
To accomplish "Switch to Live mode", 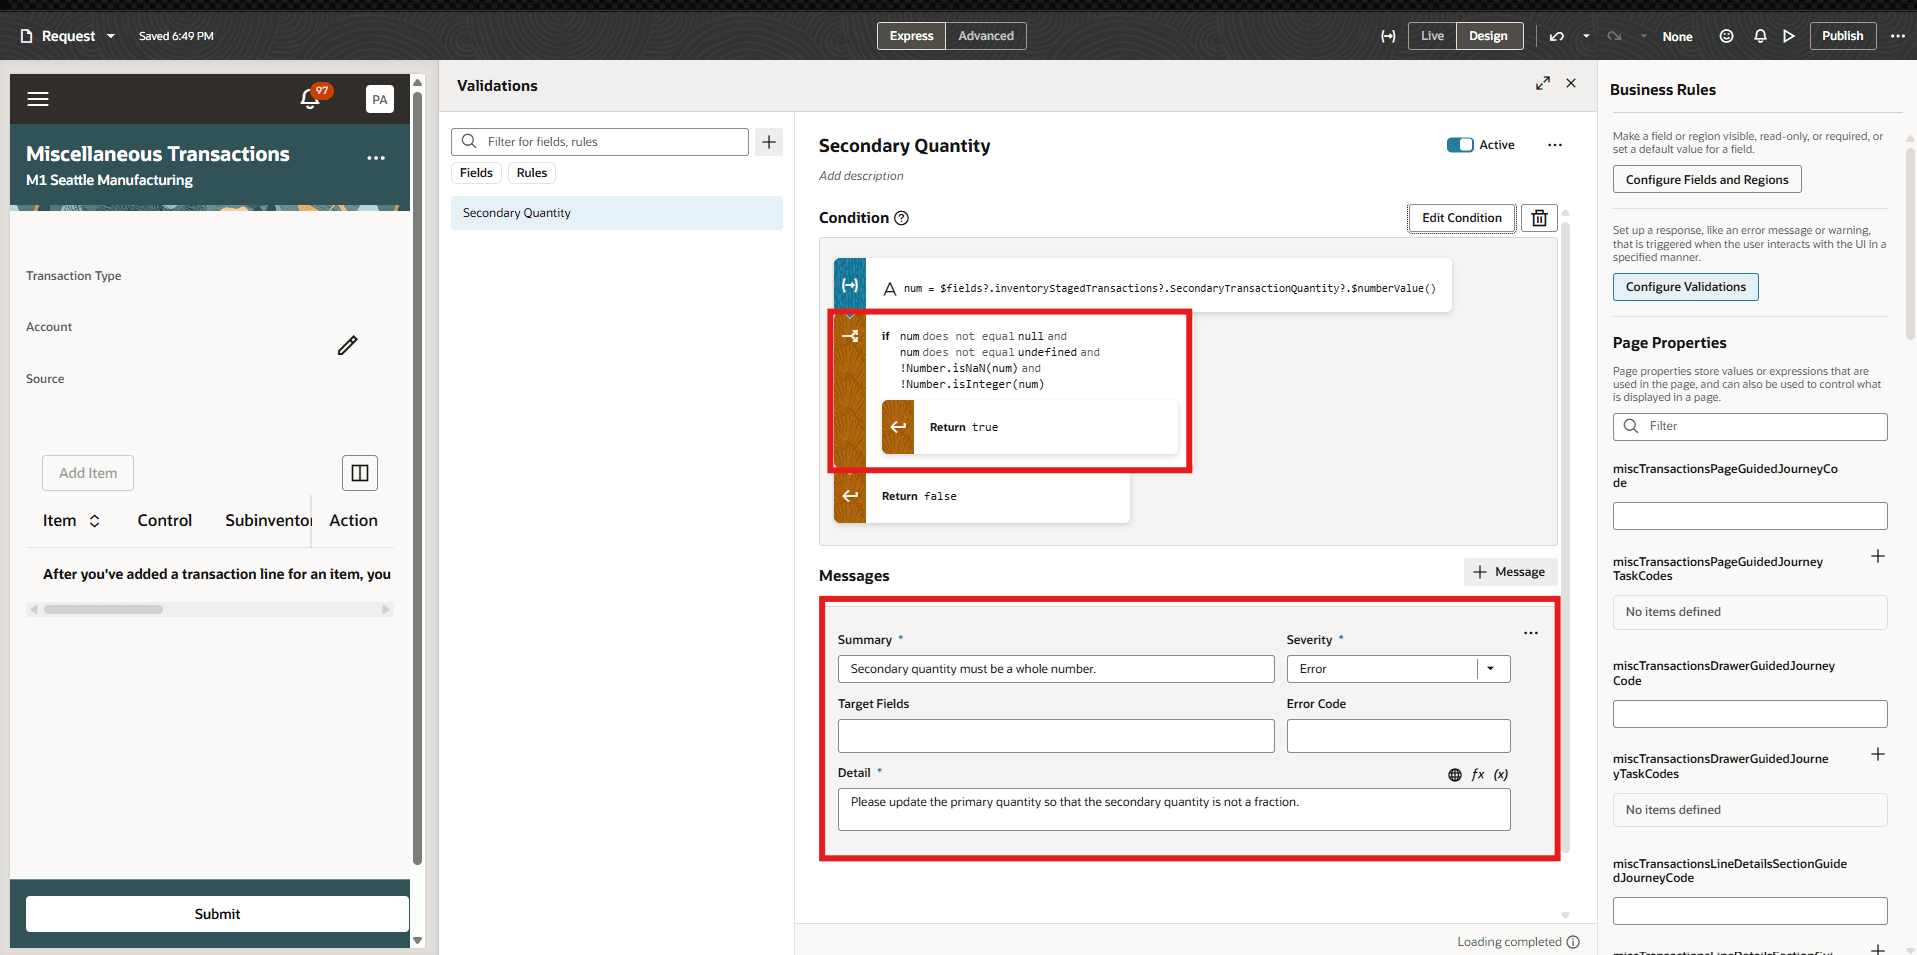I will point(1432,36).
